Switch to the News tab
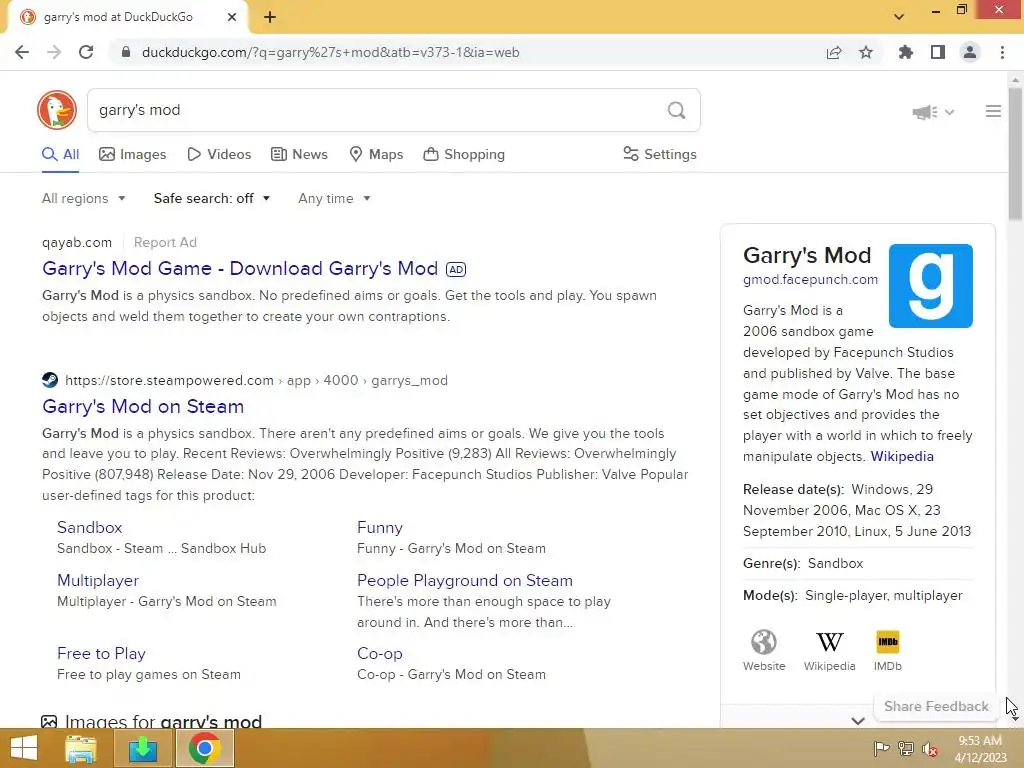Viewport: 1024px width, 768px height. click(299, 155)
